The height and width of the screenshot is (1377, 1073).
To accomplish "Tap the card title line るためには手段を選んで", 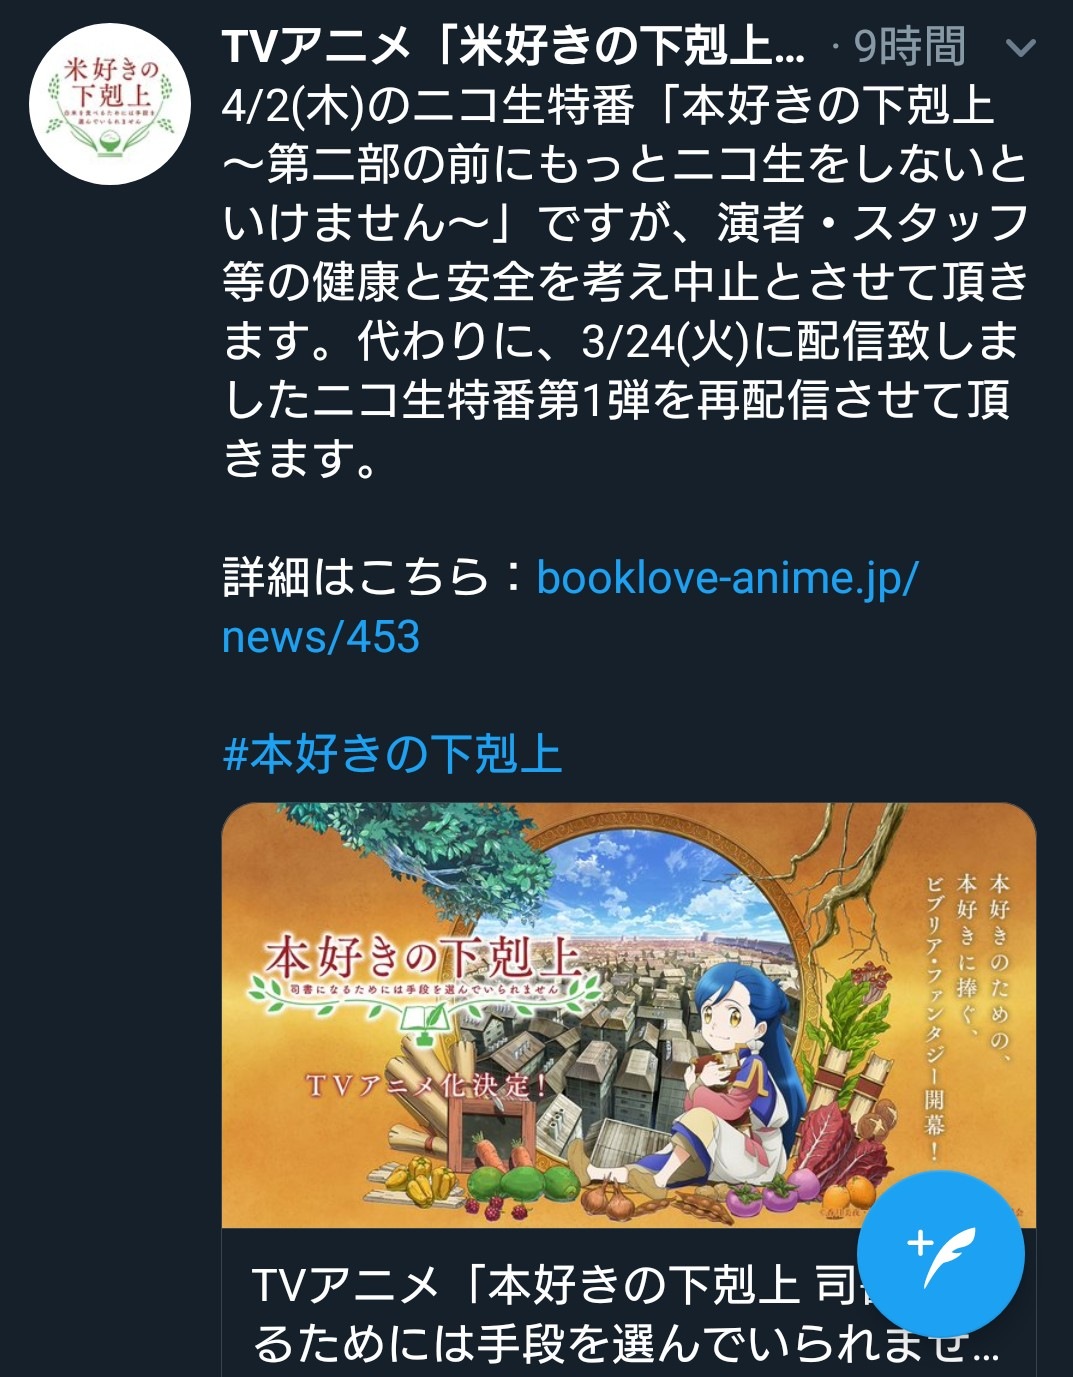I will tap(626, 1344).
